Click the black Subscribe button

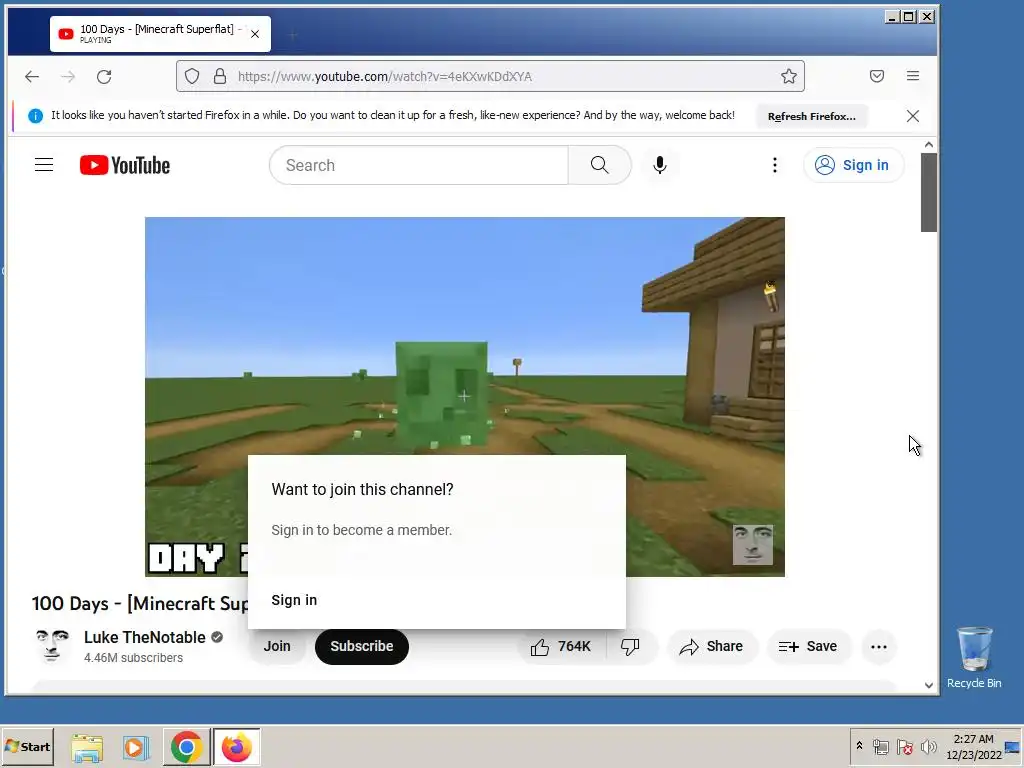click(362, 647)
